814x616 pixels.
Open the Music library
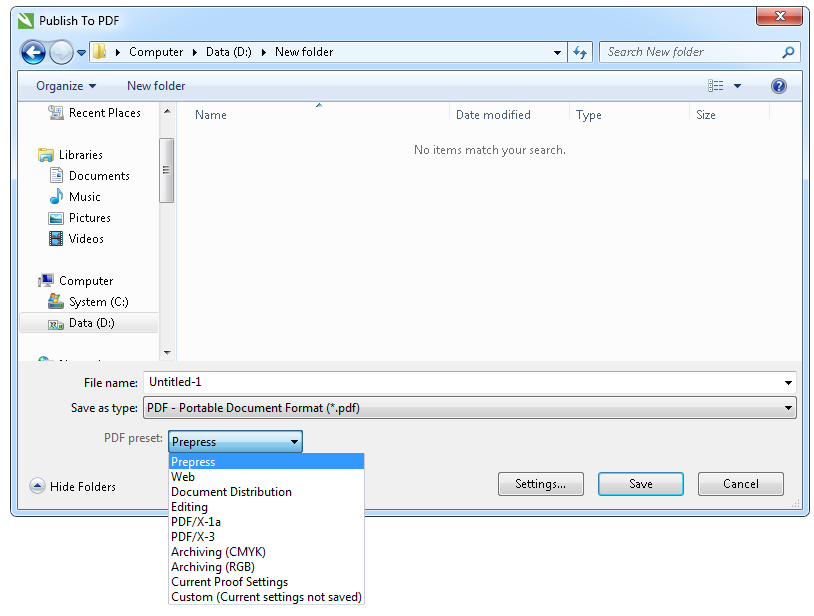point(75,197)
